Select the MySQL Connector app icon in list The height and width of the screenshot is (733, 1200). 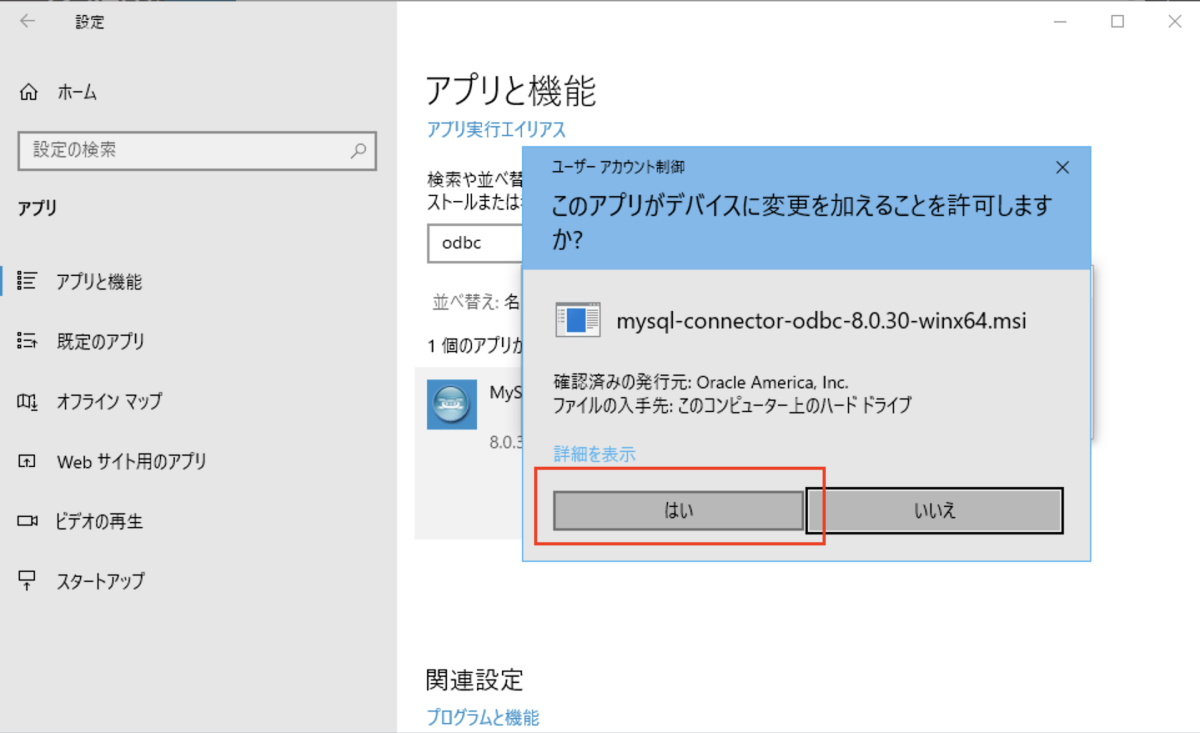[x=452, y=404]
